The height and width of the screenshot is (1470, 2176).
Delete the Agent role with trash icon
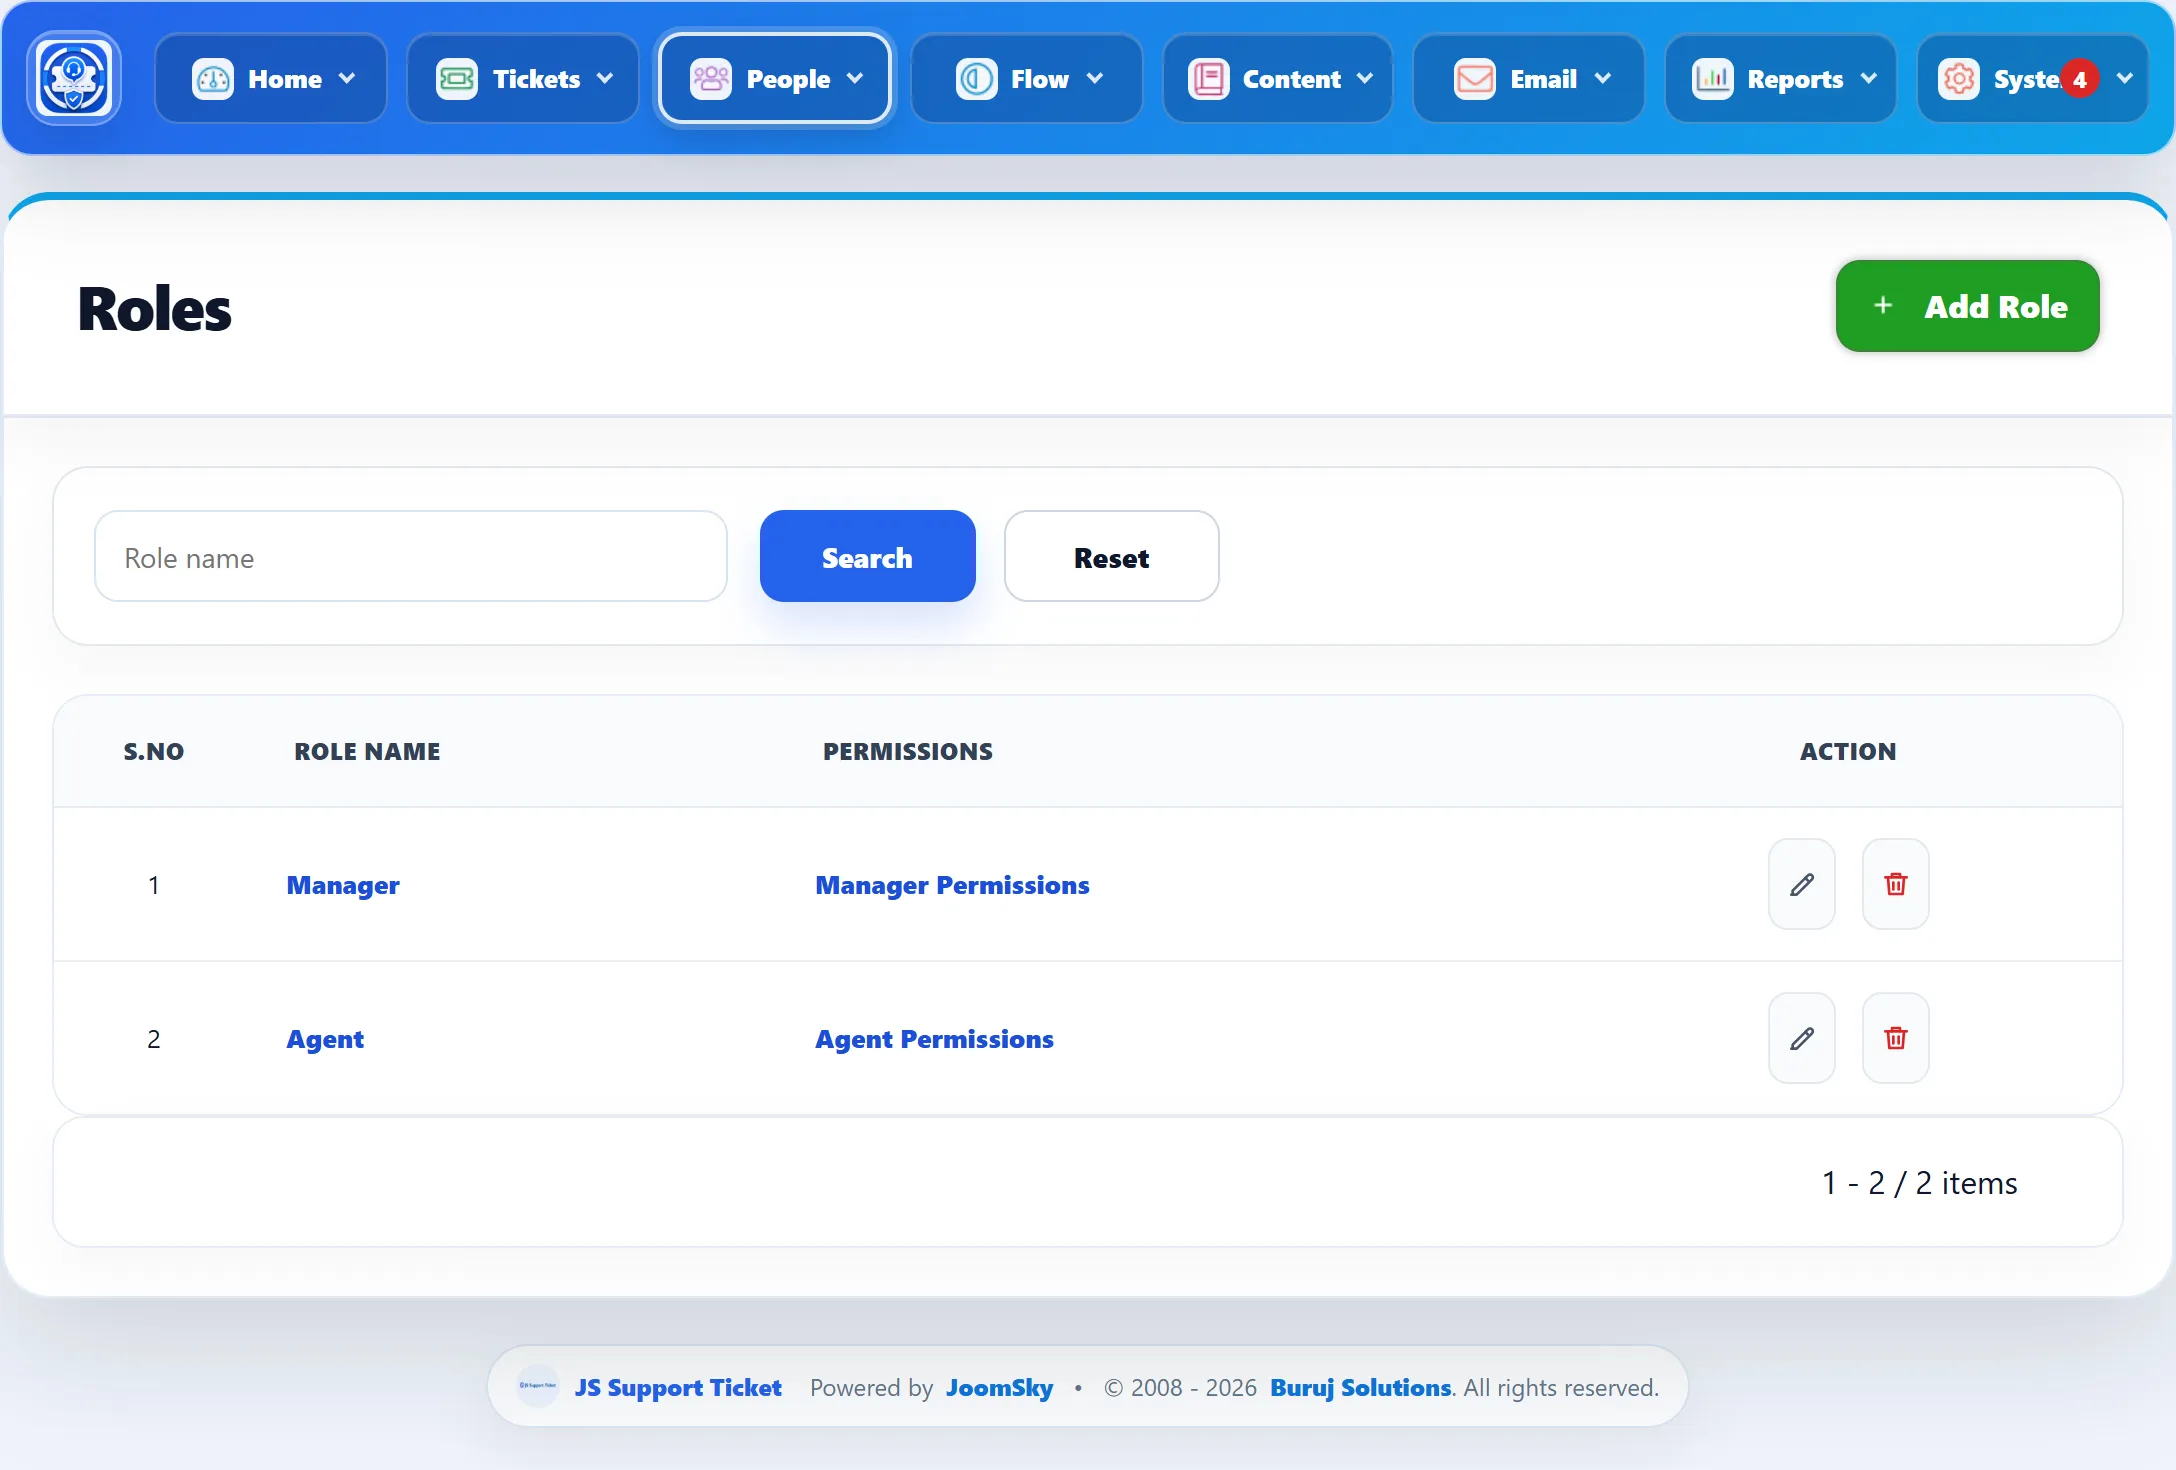coord(1896,1038)
